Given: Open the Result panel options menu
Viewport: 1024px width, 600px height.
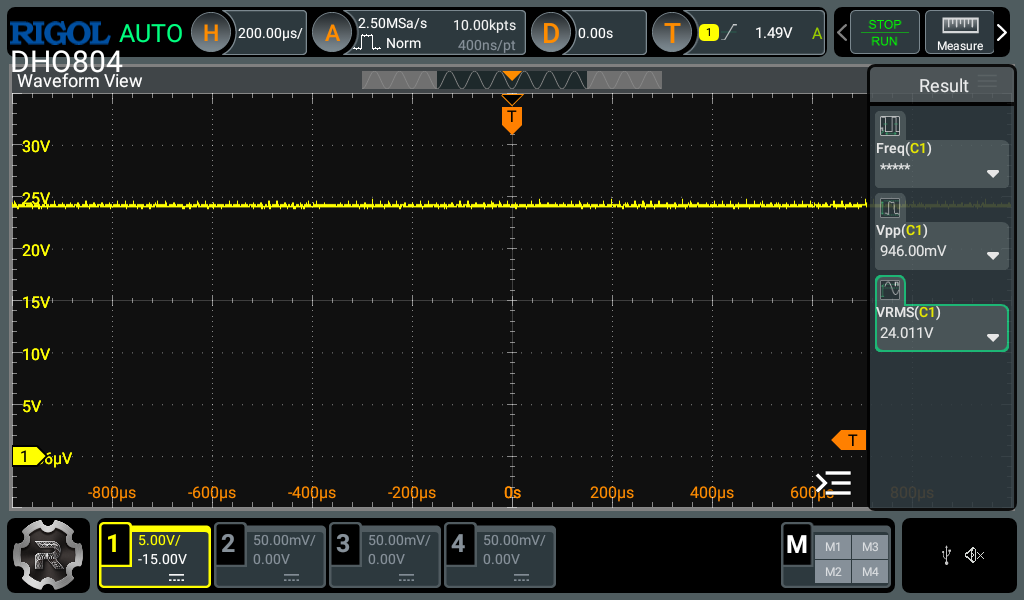Looking at the screenshot, I should [x=987, y=84].
